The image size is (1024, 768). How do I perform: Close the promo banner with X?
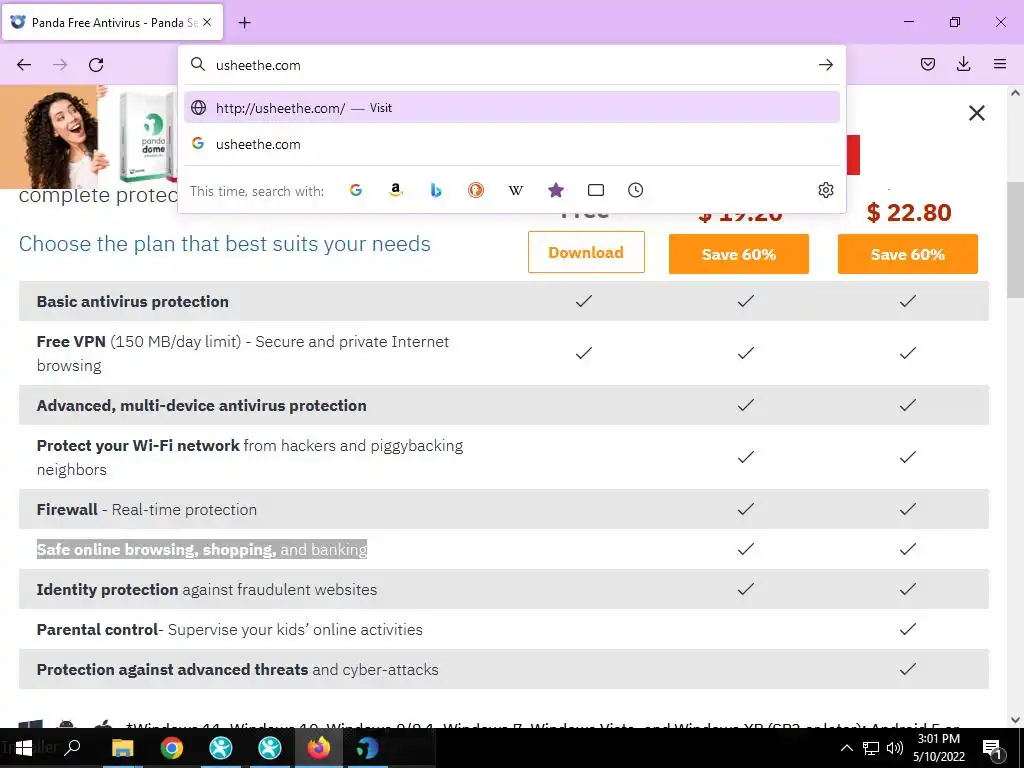(977, 114)
